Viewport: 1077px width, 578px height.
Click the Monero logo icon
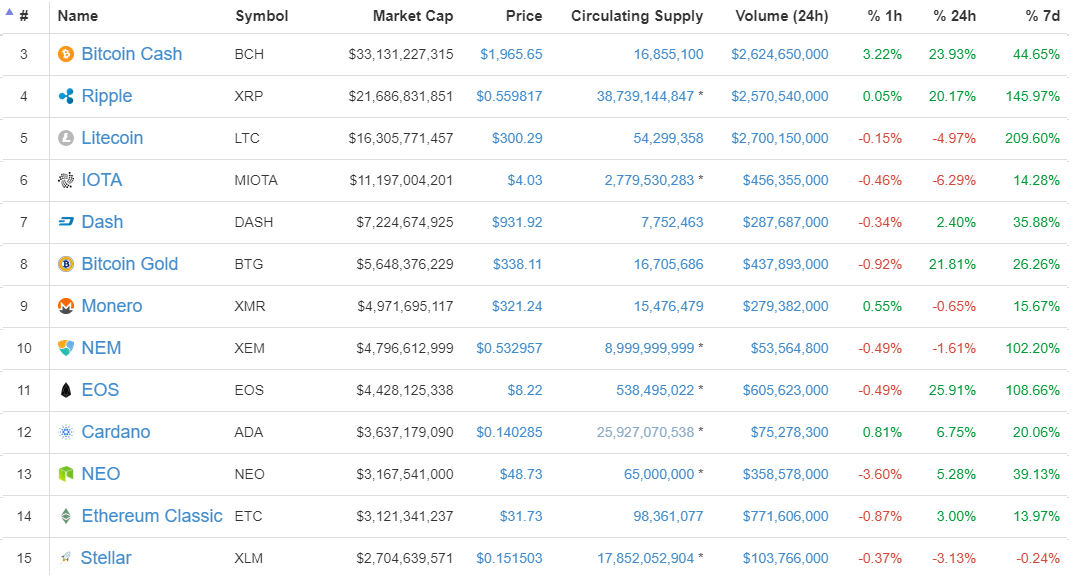click(x=66, y=306)
